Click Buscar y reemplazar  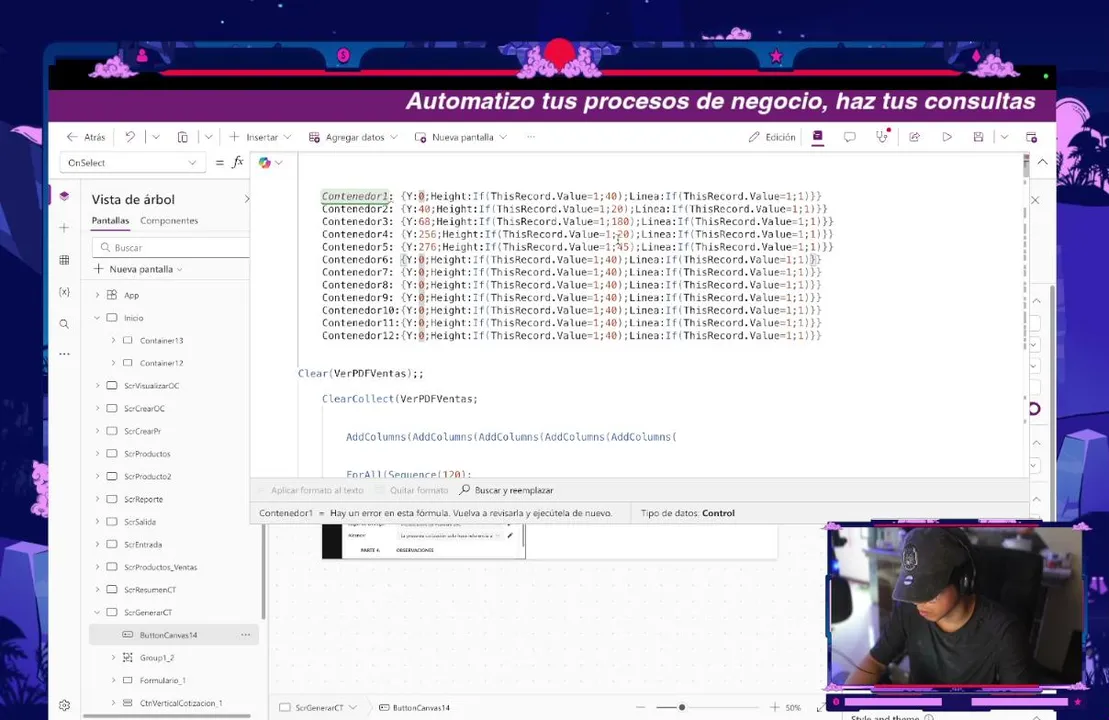[x=506, y=490]
